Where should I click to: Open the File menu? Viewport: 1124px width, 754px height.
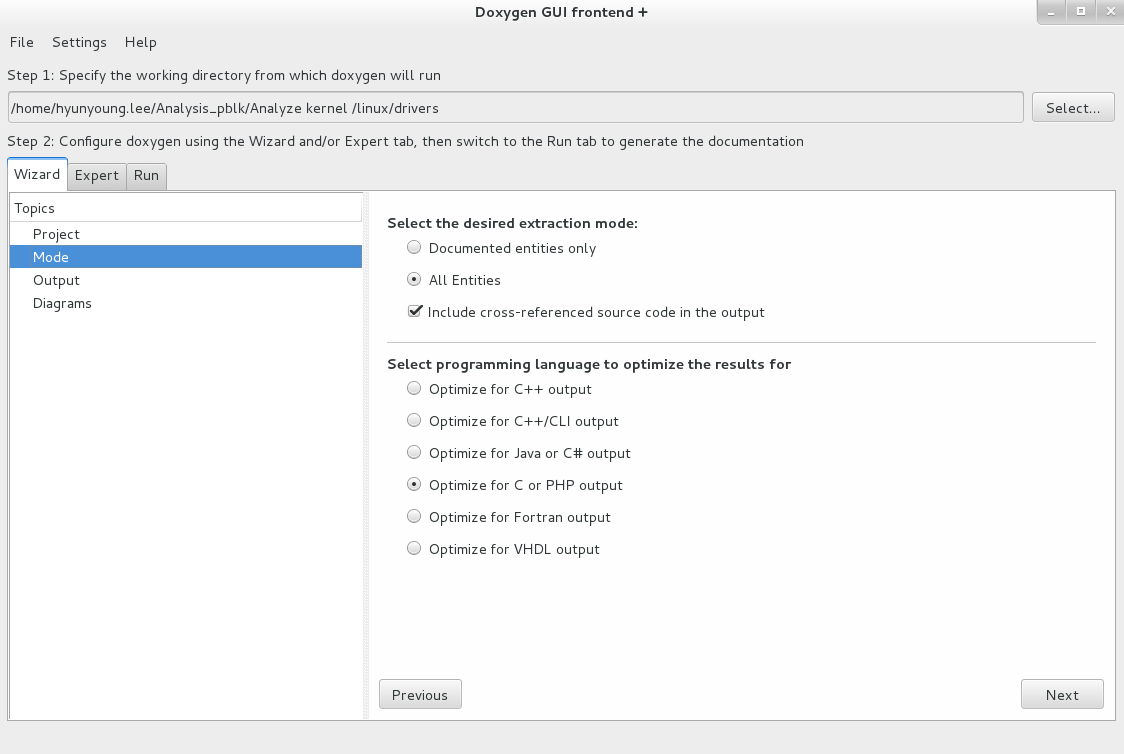[22, 42]
